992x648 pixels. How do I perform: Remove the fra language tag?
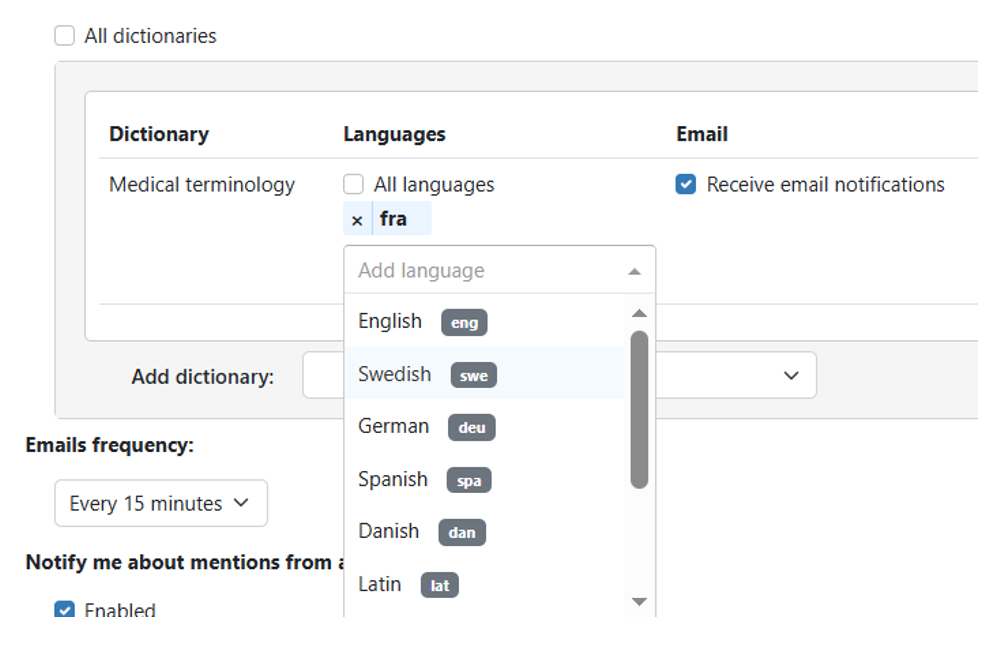point(357,220)
